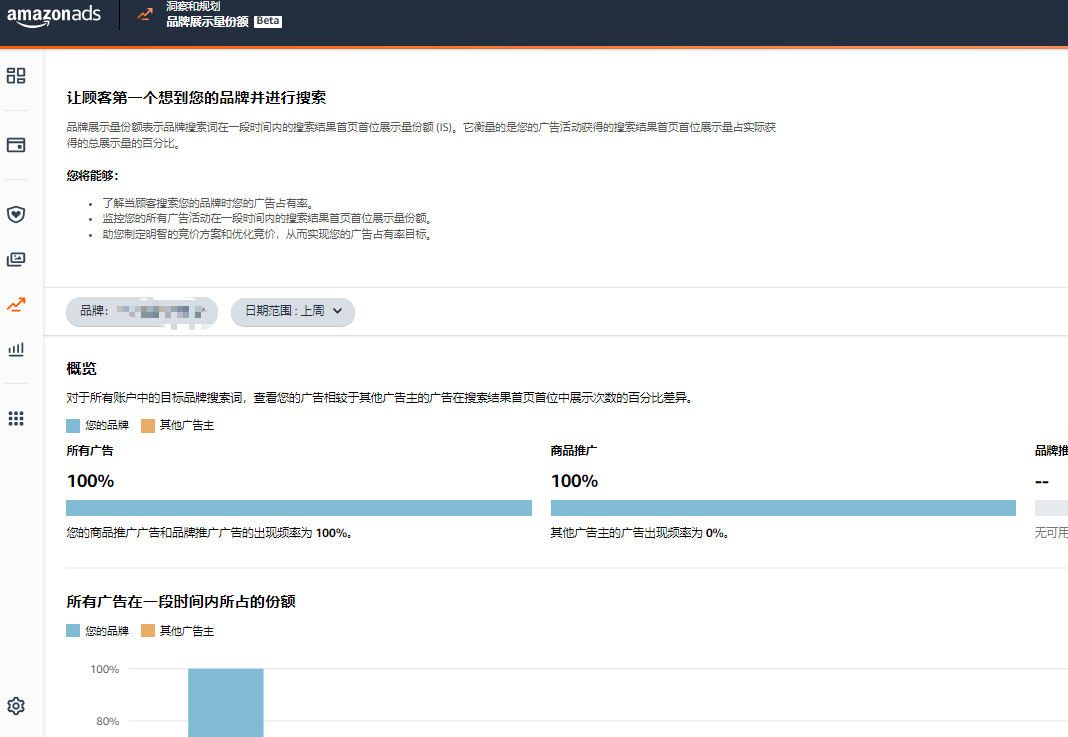The width and height of the screenshot is (1068, 737).
Task: Open the 日期范围 dropdown
Action: [292, 311]
